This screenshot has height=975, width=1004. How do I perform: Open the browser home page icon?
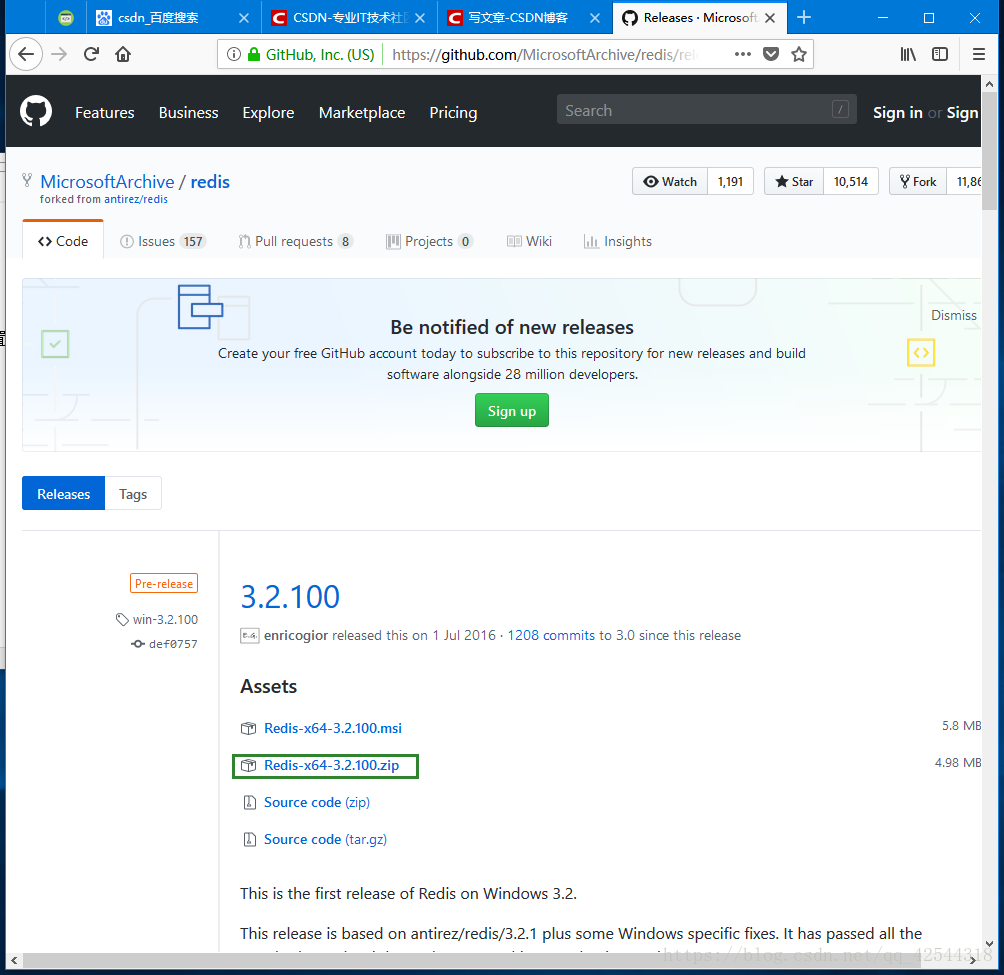click(123, 54)
